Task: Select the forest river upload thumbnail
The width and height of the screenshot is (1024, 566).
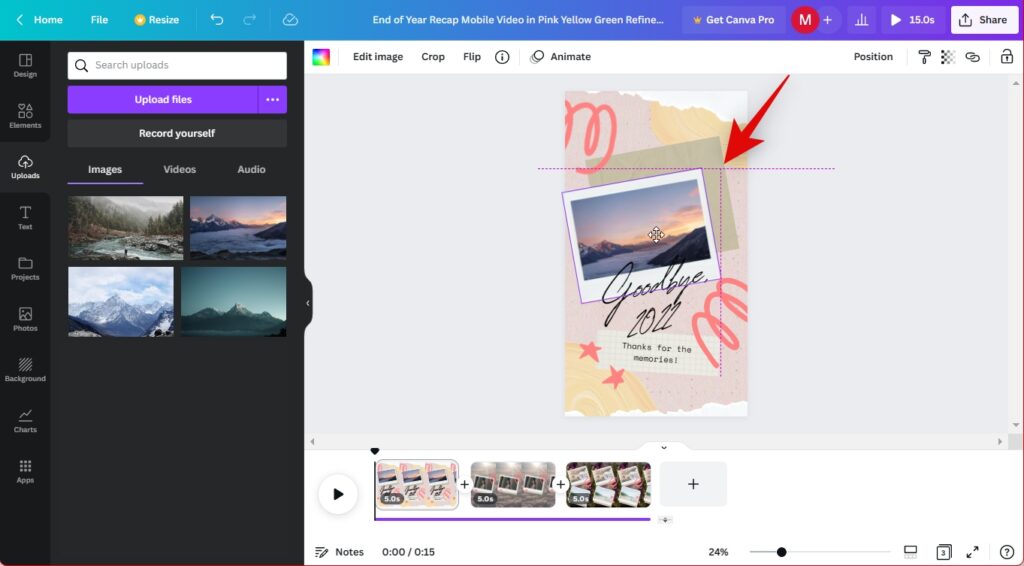Action: (x=125, y=228)
